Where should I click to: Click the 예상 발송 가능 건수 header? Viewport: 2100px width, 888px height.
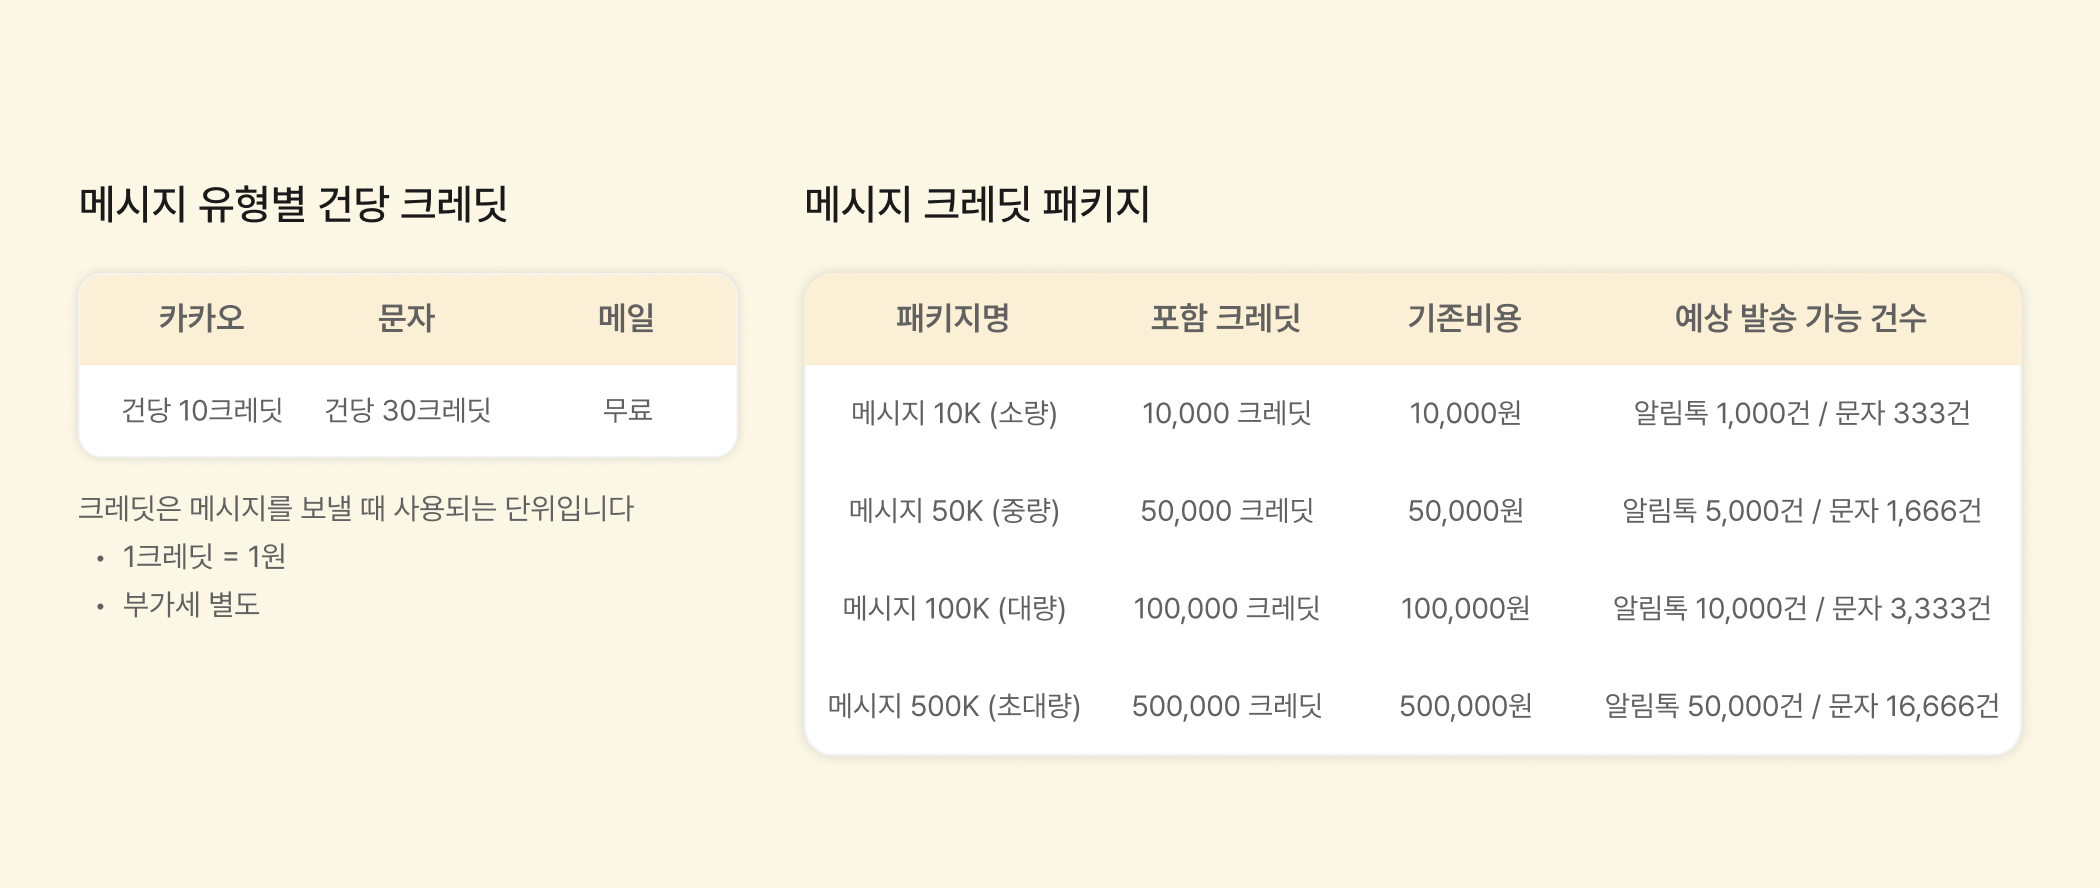[1800, 318]
